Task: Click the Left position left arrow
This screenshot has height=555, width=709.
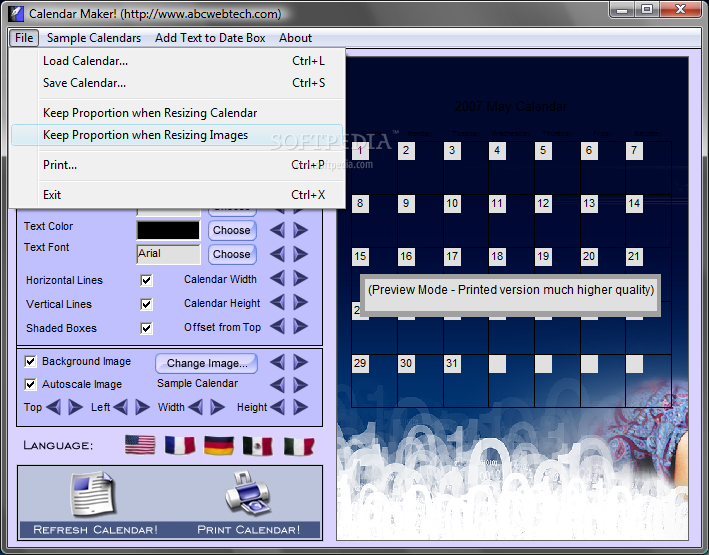Action: click(120, 407)
